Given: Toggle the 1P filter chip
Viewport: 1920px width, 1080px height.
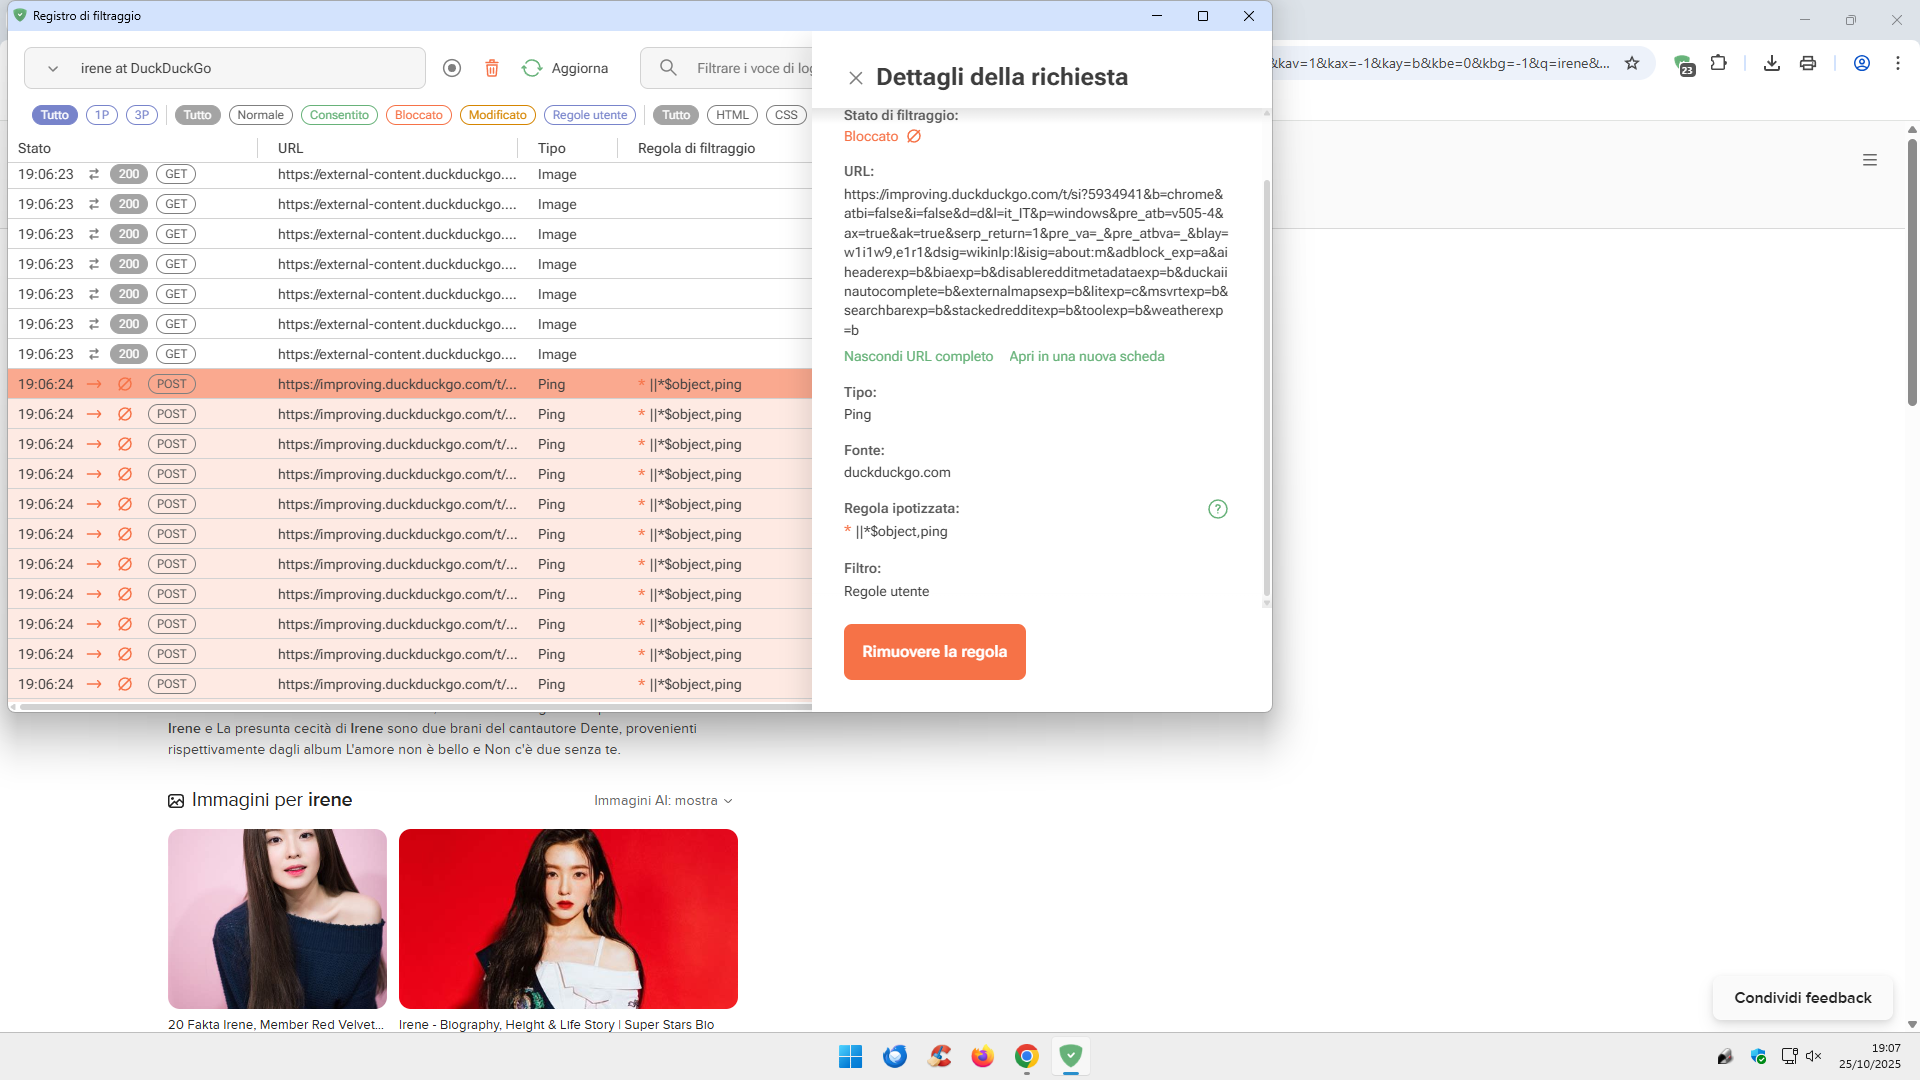Looking at the screenshot, I should (101, 115).
